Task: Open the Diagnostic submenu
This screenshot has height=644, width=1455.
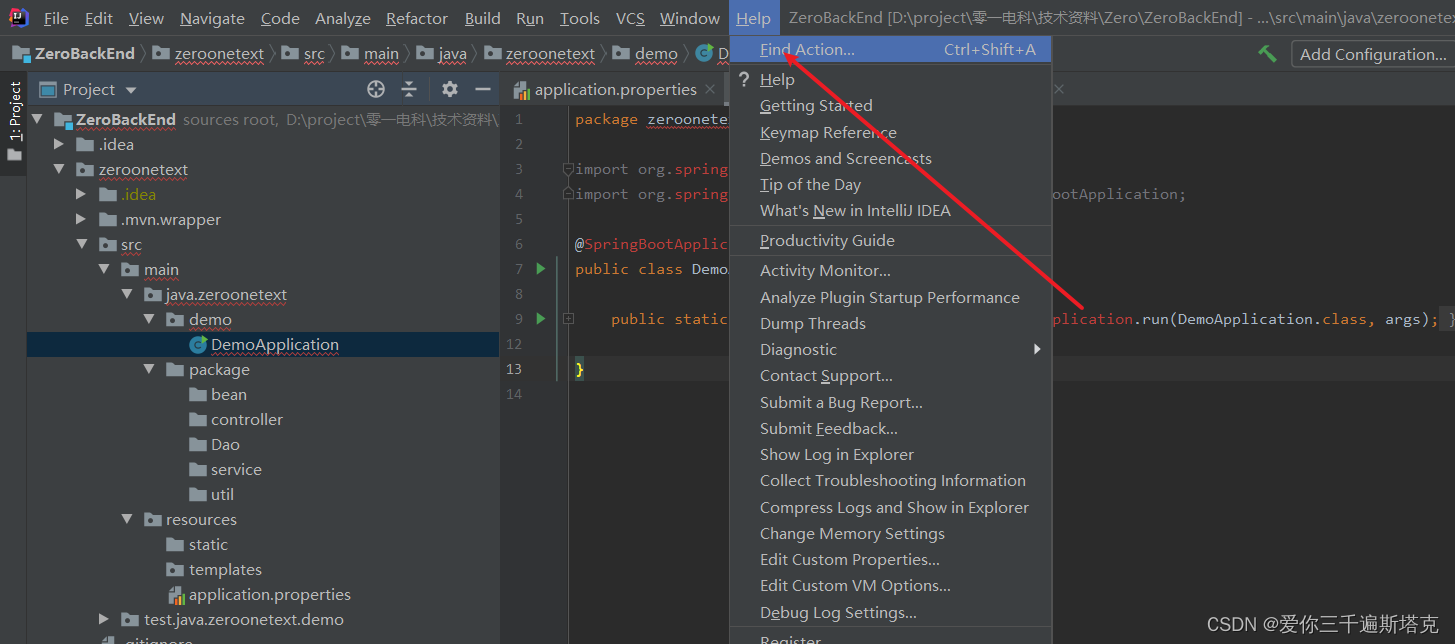Action: [890, 349]
